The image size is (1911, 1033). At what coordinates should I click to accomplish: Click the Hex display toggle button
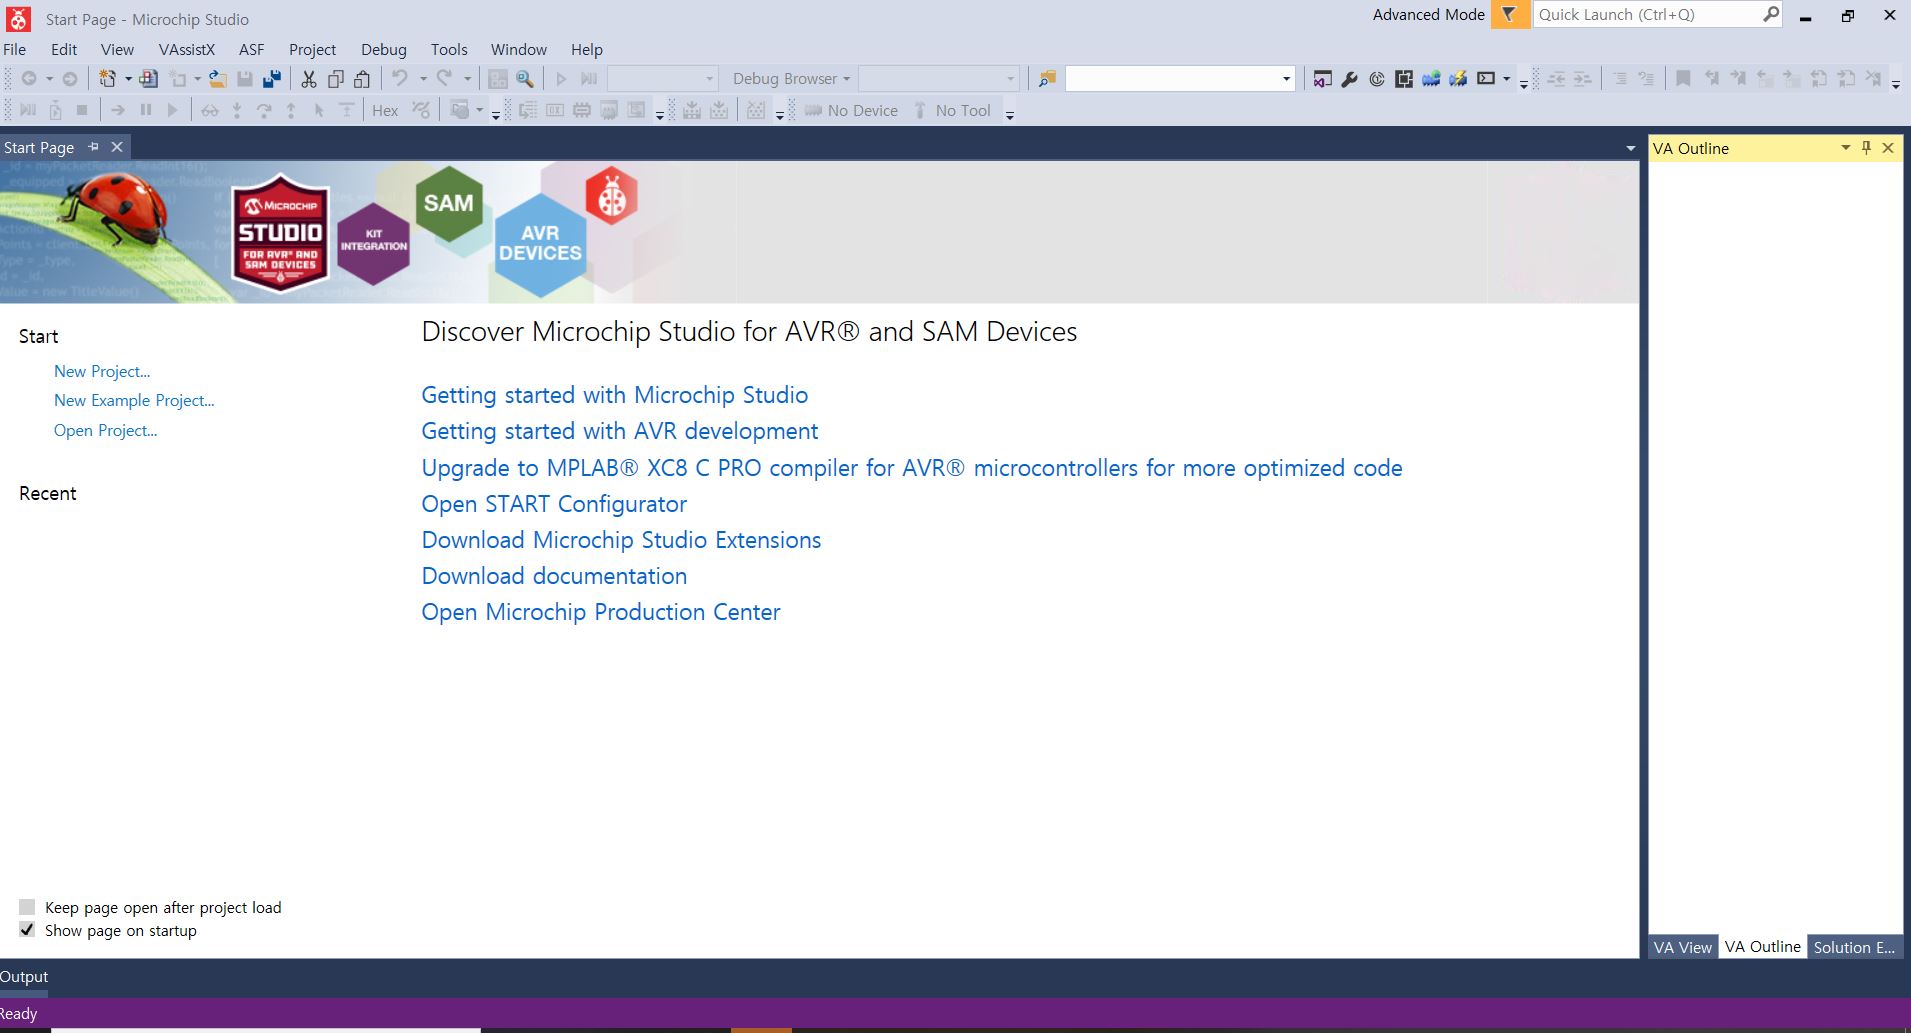(385, 110)
